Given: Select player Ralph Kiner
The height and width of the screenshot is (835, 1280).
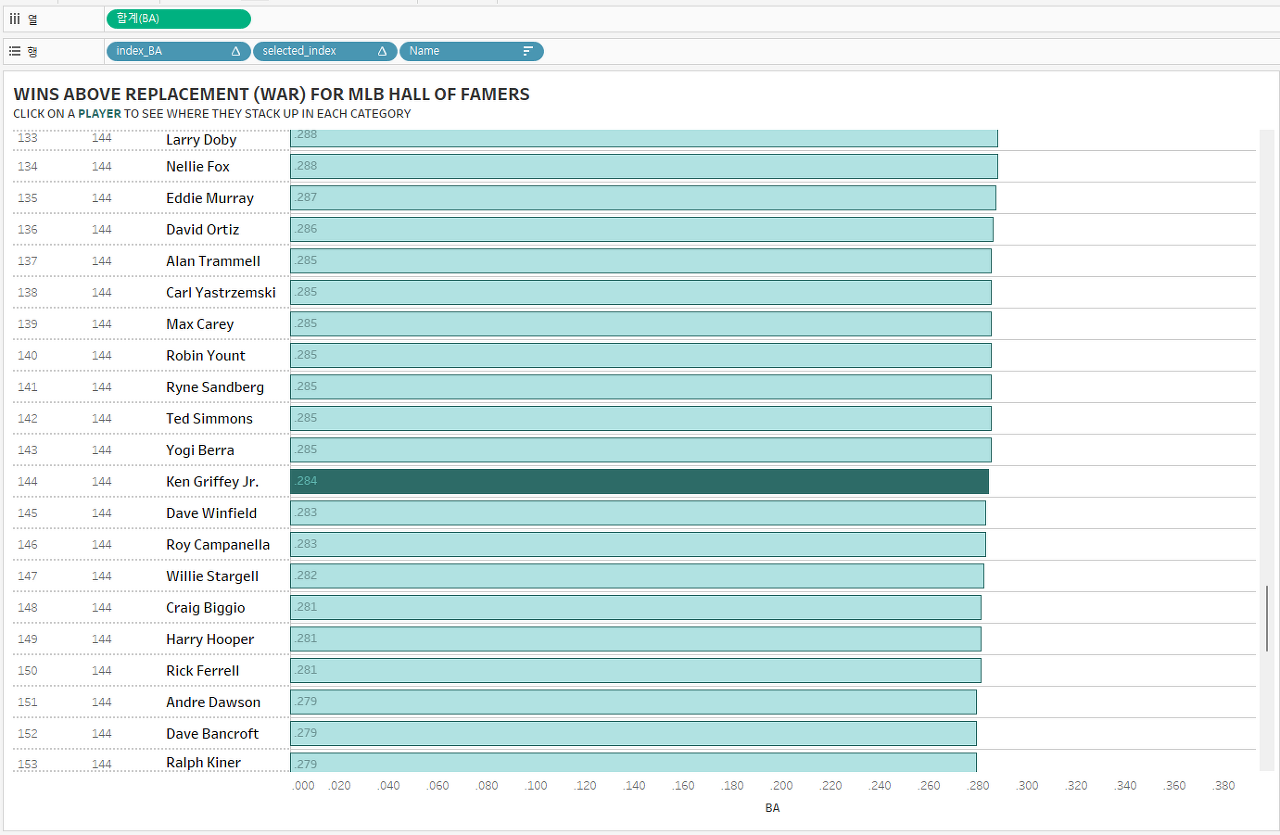Looking at the screenshot, I should click(x=204, y=763).
